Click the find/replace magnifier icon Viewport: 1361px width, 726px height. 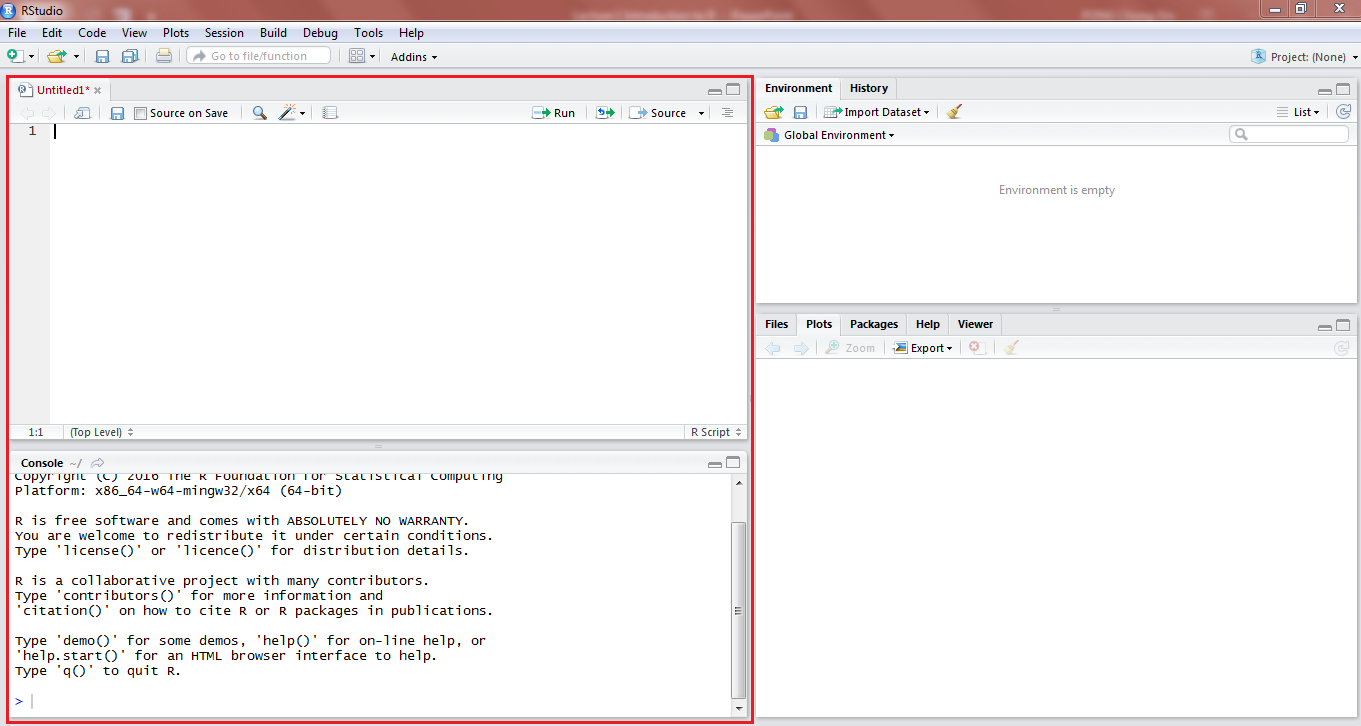click(259, 113)
